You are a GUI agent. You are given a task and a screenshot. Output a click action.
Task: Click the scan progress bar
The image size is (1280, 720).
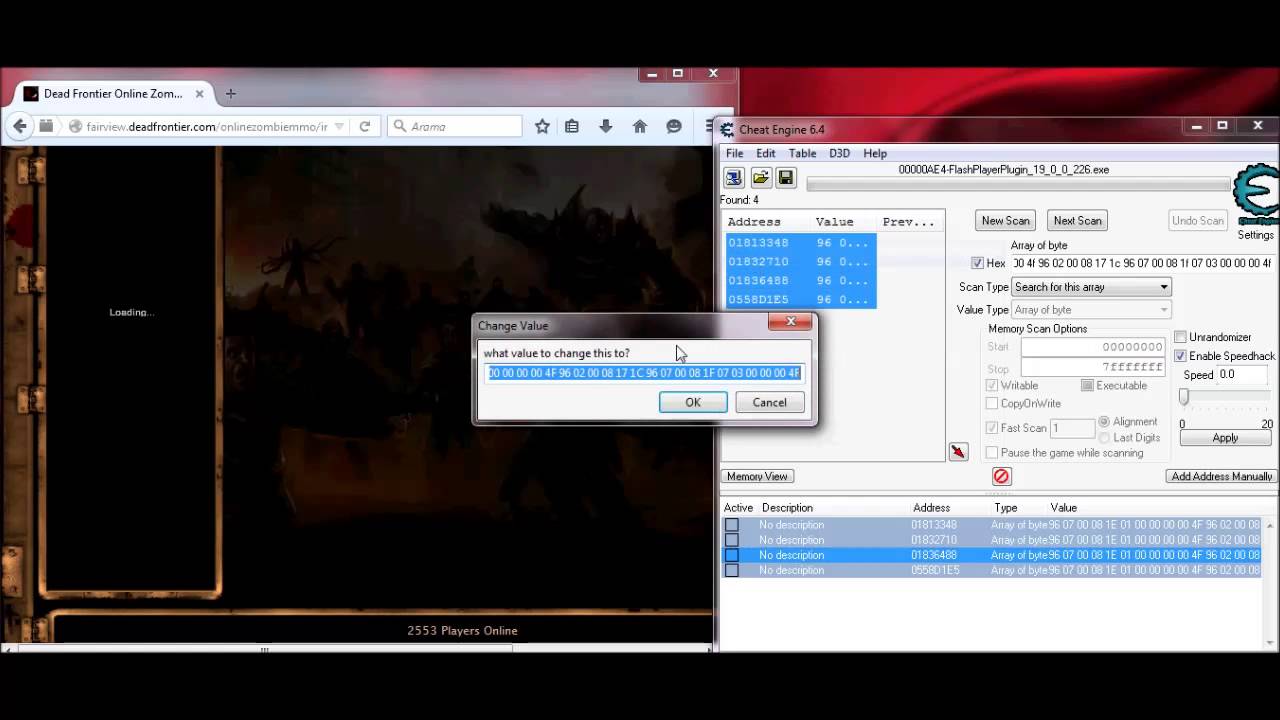1018,185
